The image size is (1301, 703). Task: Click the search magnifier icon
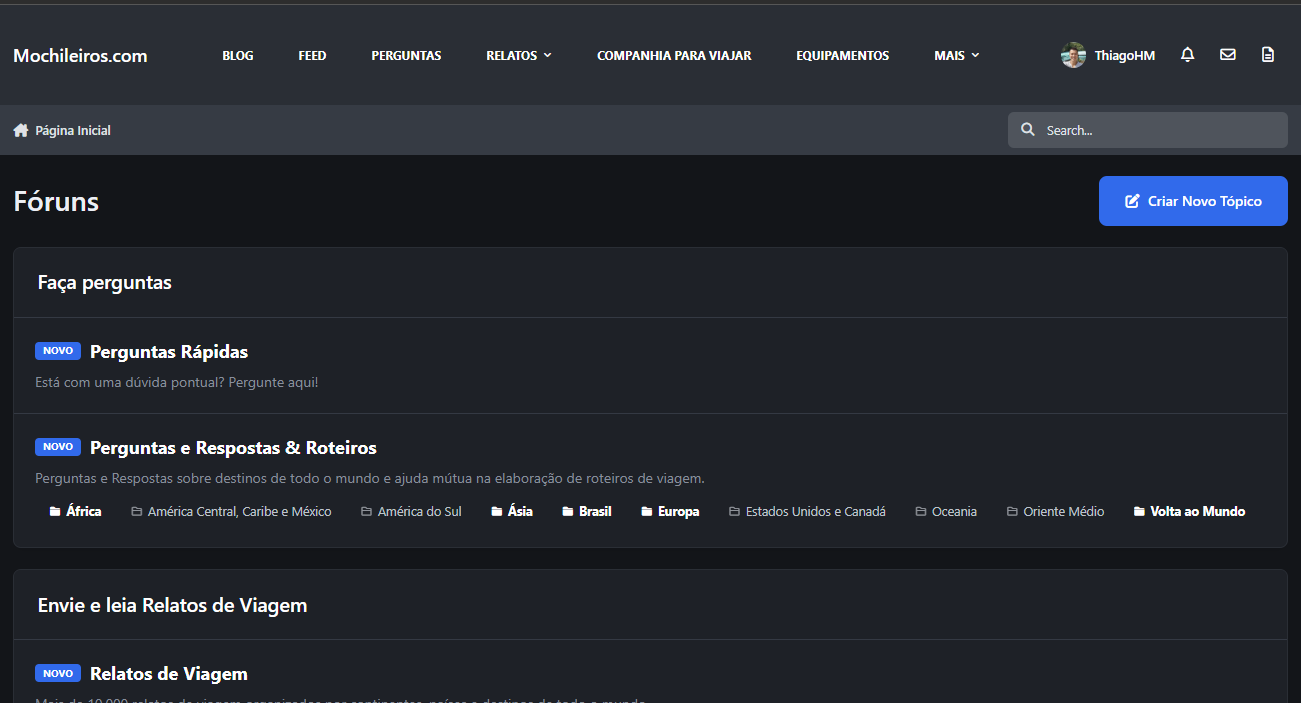[1027, 130]
